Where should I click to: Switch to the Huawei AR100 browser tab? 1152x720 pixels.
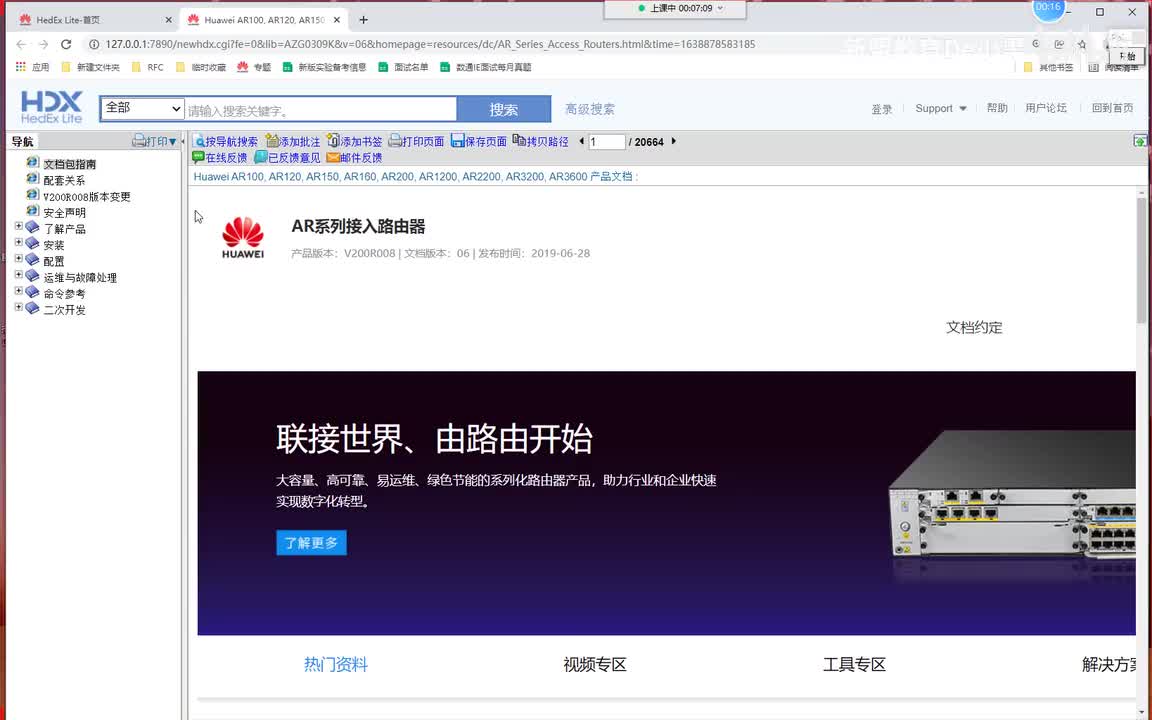click(x=263, y=20)
